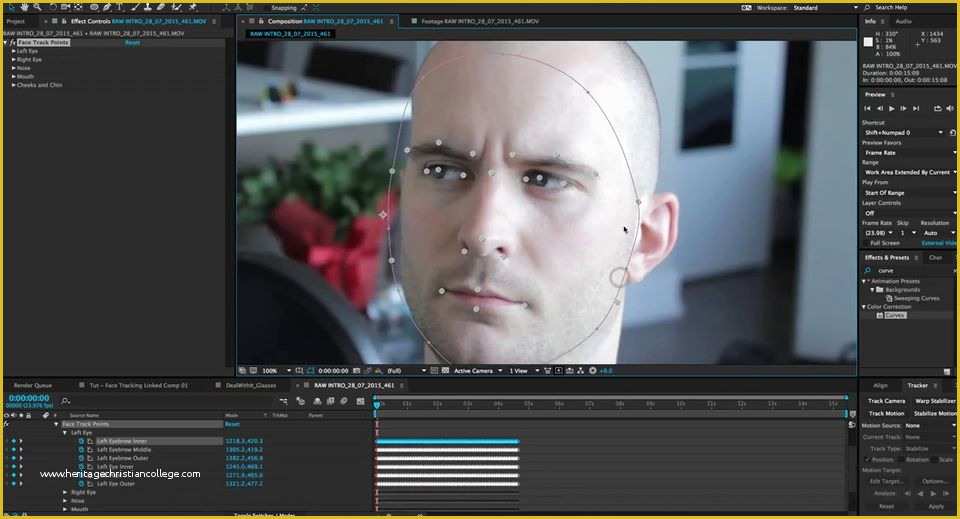
Task: Toggle the Position checkbox in Tracker panel
Action: (868, 460)
